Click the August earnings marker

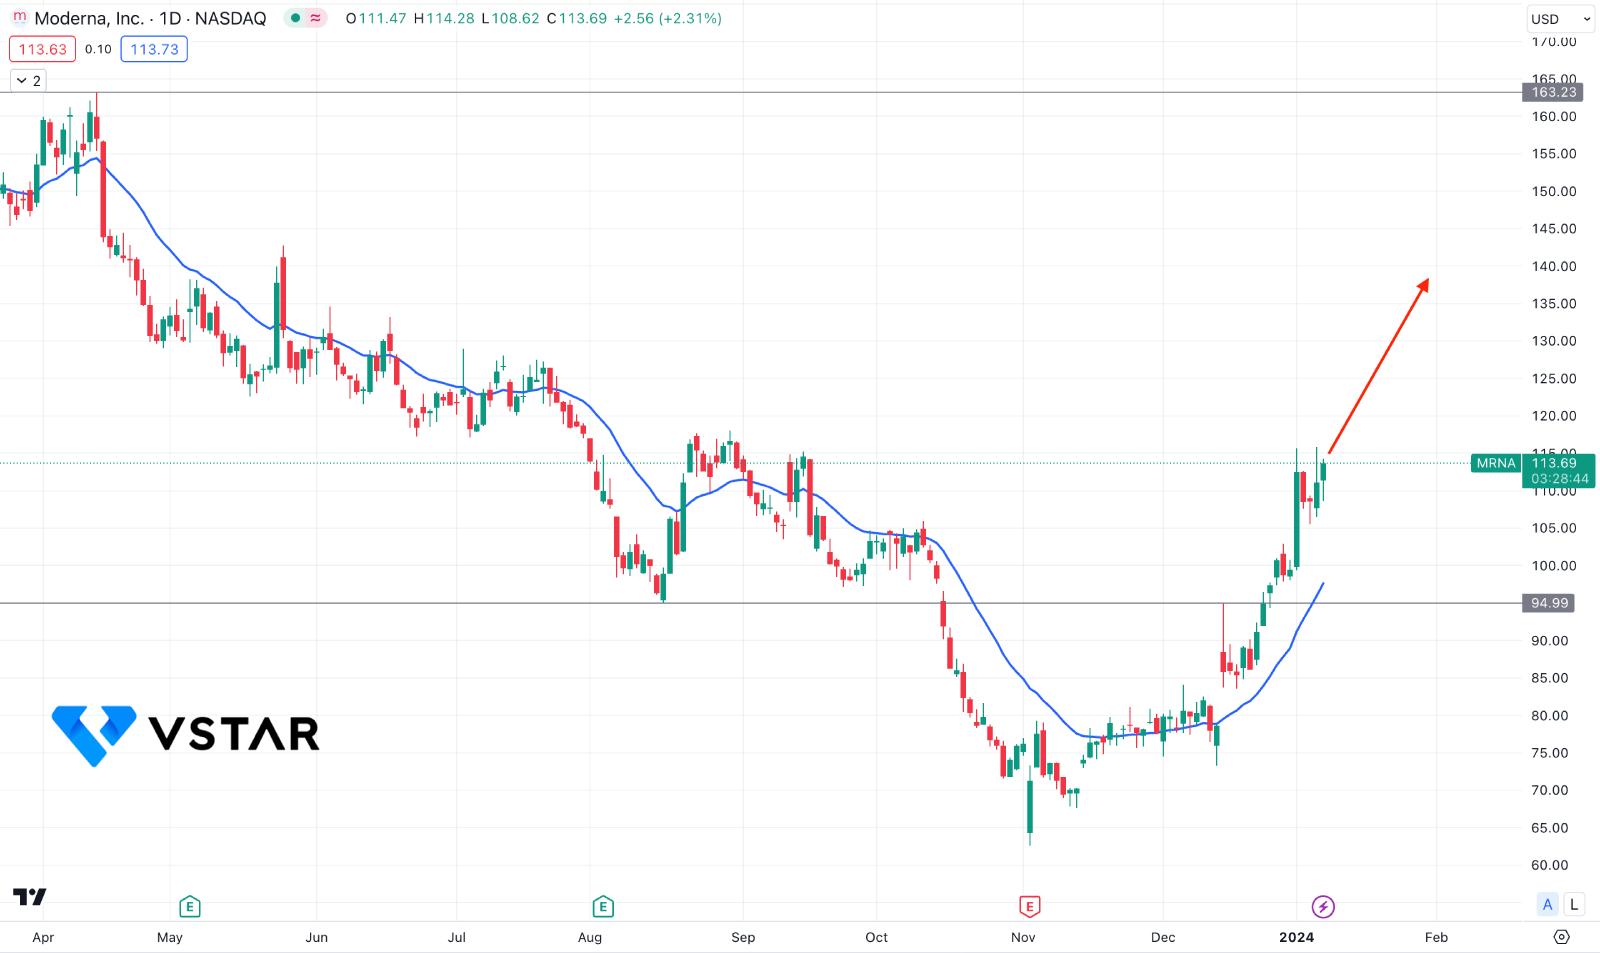click(602, 907)
